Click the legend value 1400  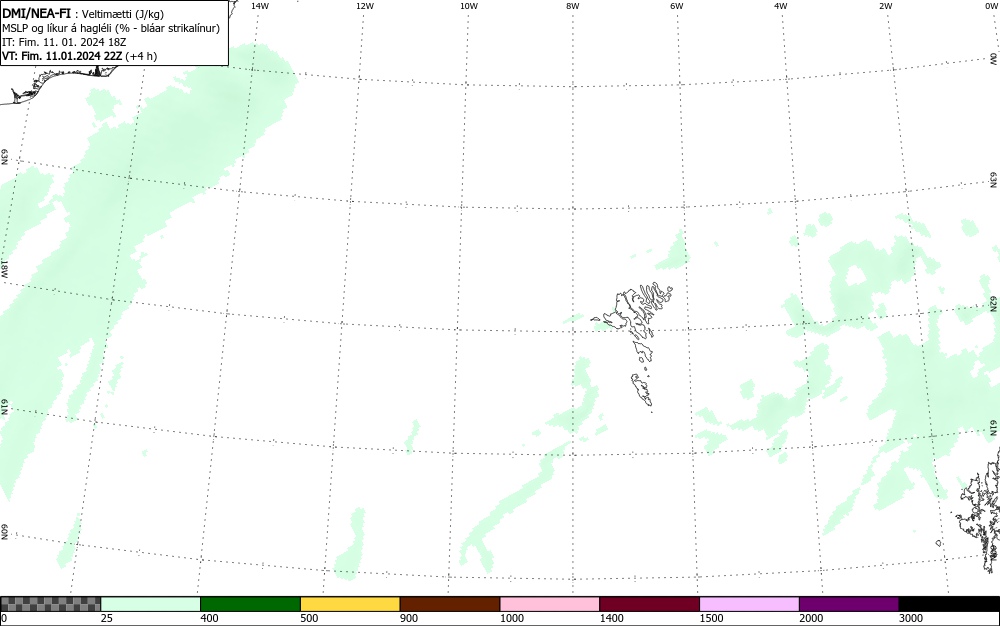(612, 618)
